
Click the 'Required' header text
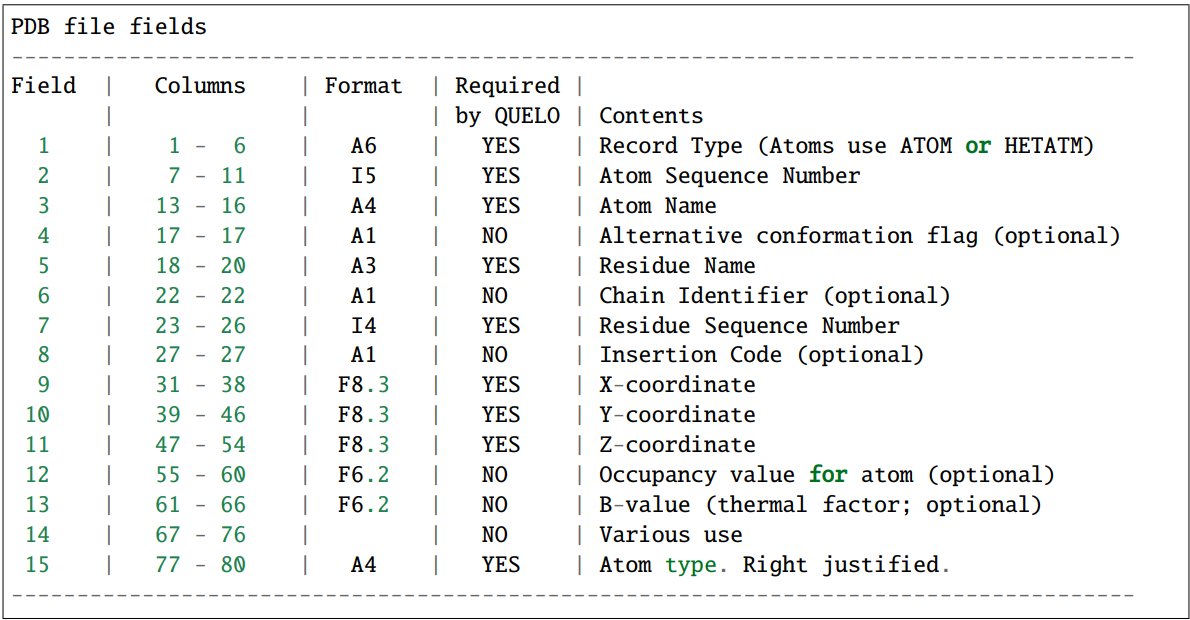[x=508, y=85]
